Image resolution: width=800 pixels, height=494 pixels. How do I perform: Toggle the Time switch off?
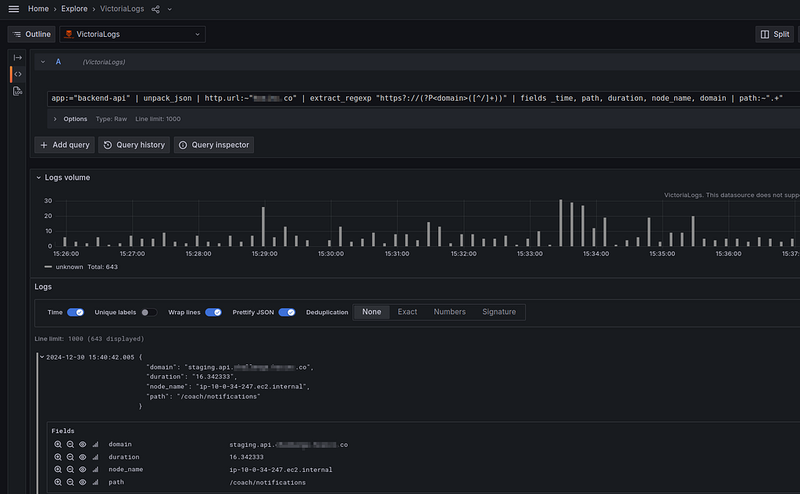(75, 312)
